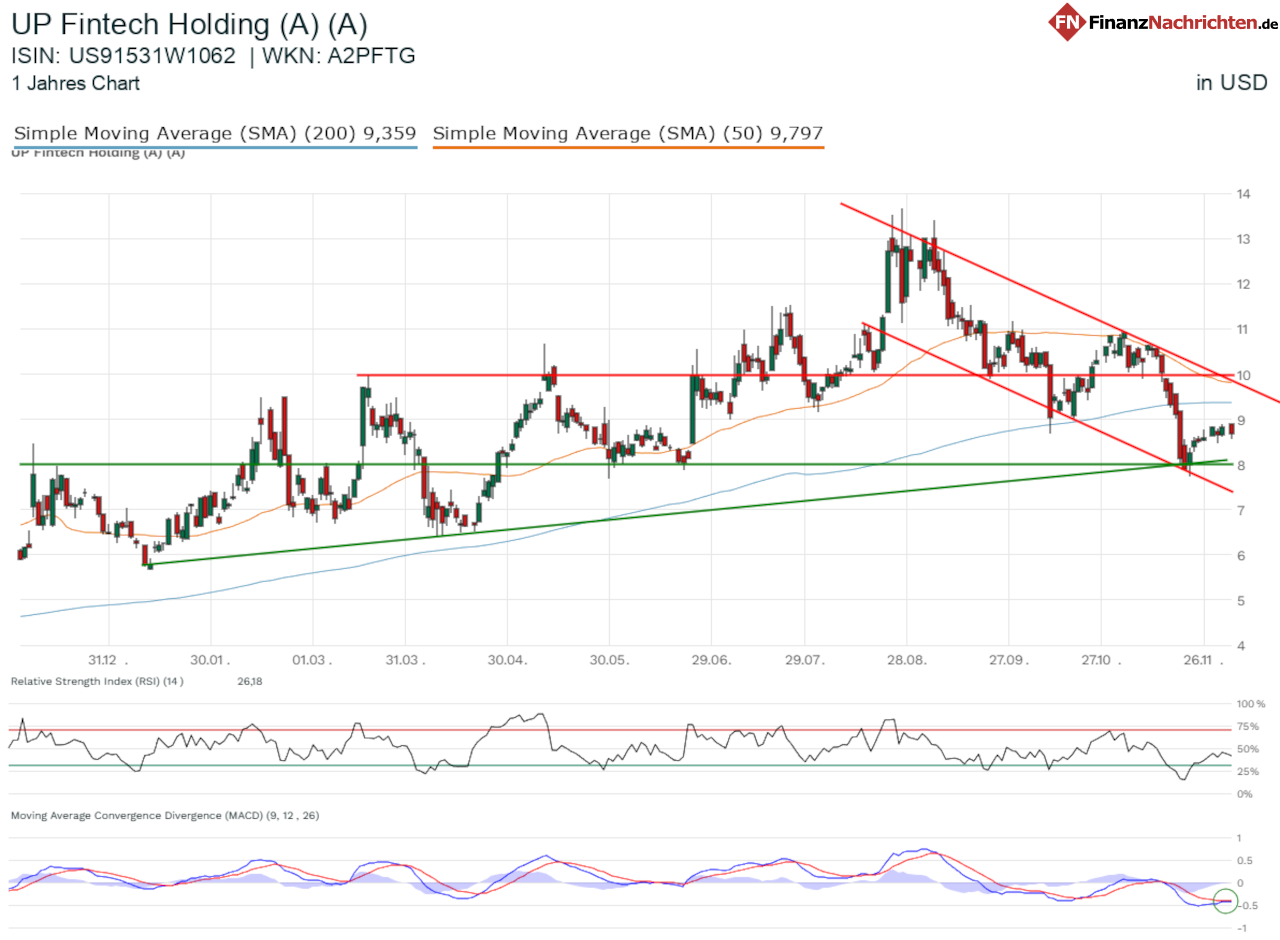Screen dimensions: 1280x940
Task: Select the SMA (200) indicator label
Action: [x=213, y=133]
